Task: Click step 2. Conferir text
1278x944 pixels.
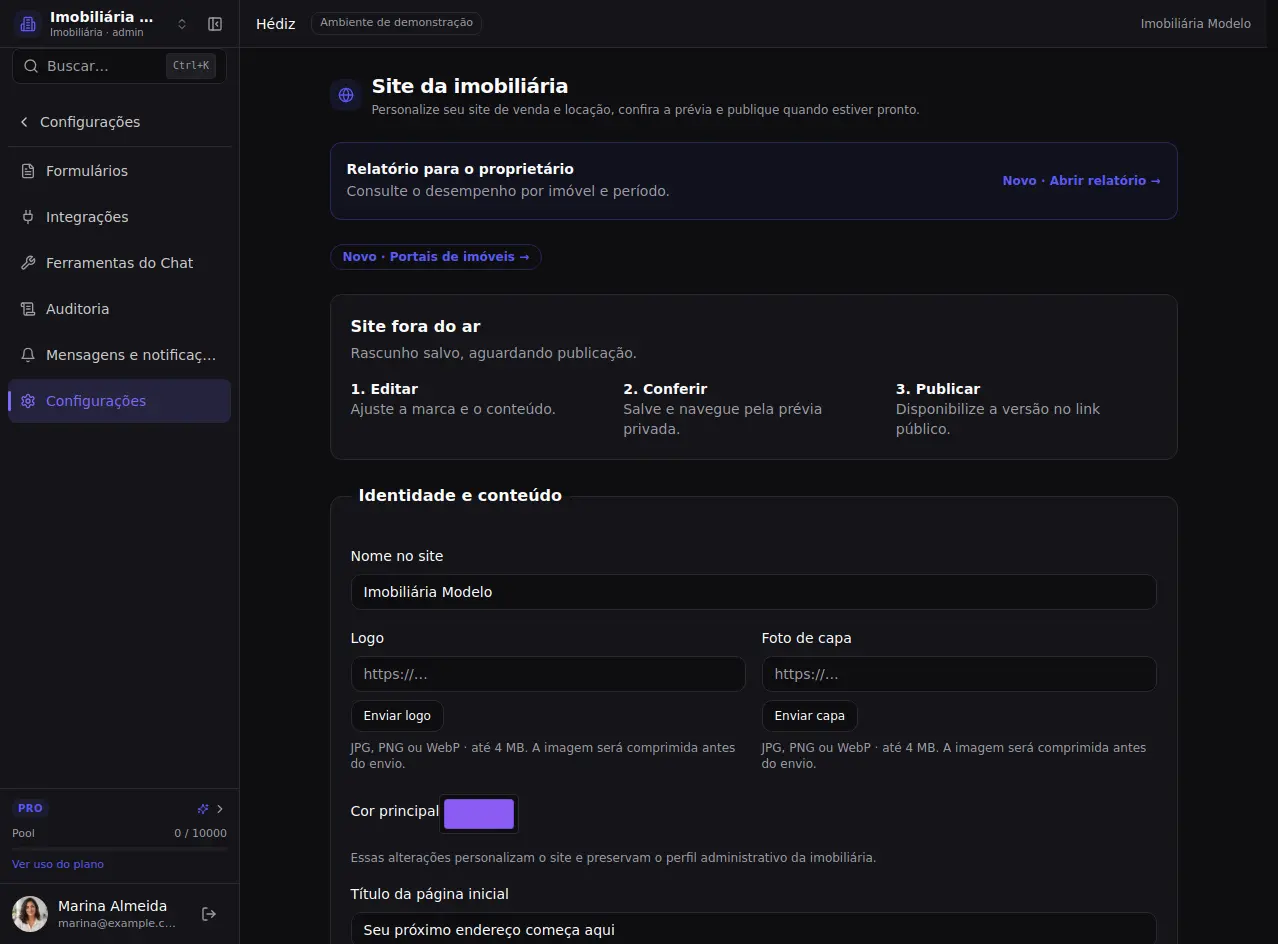Action: pyautogui.click(x=665, y=389)
